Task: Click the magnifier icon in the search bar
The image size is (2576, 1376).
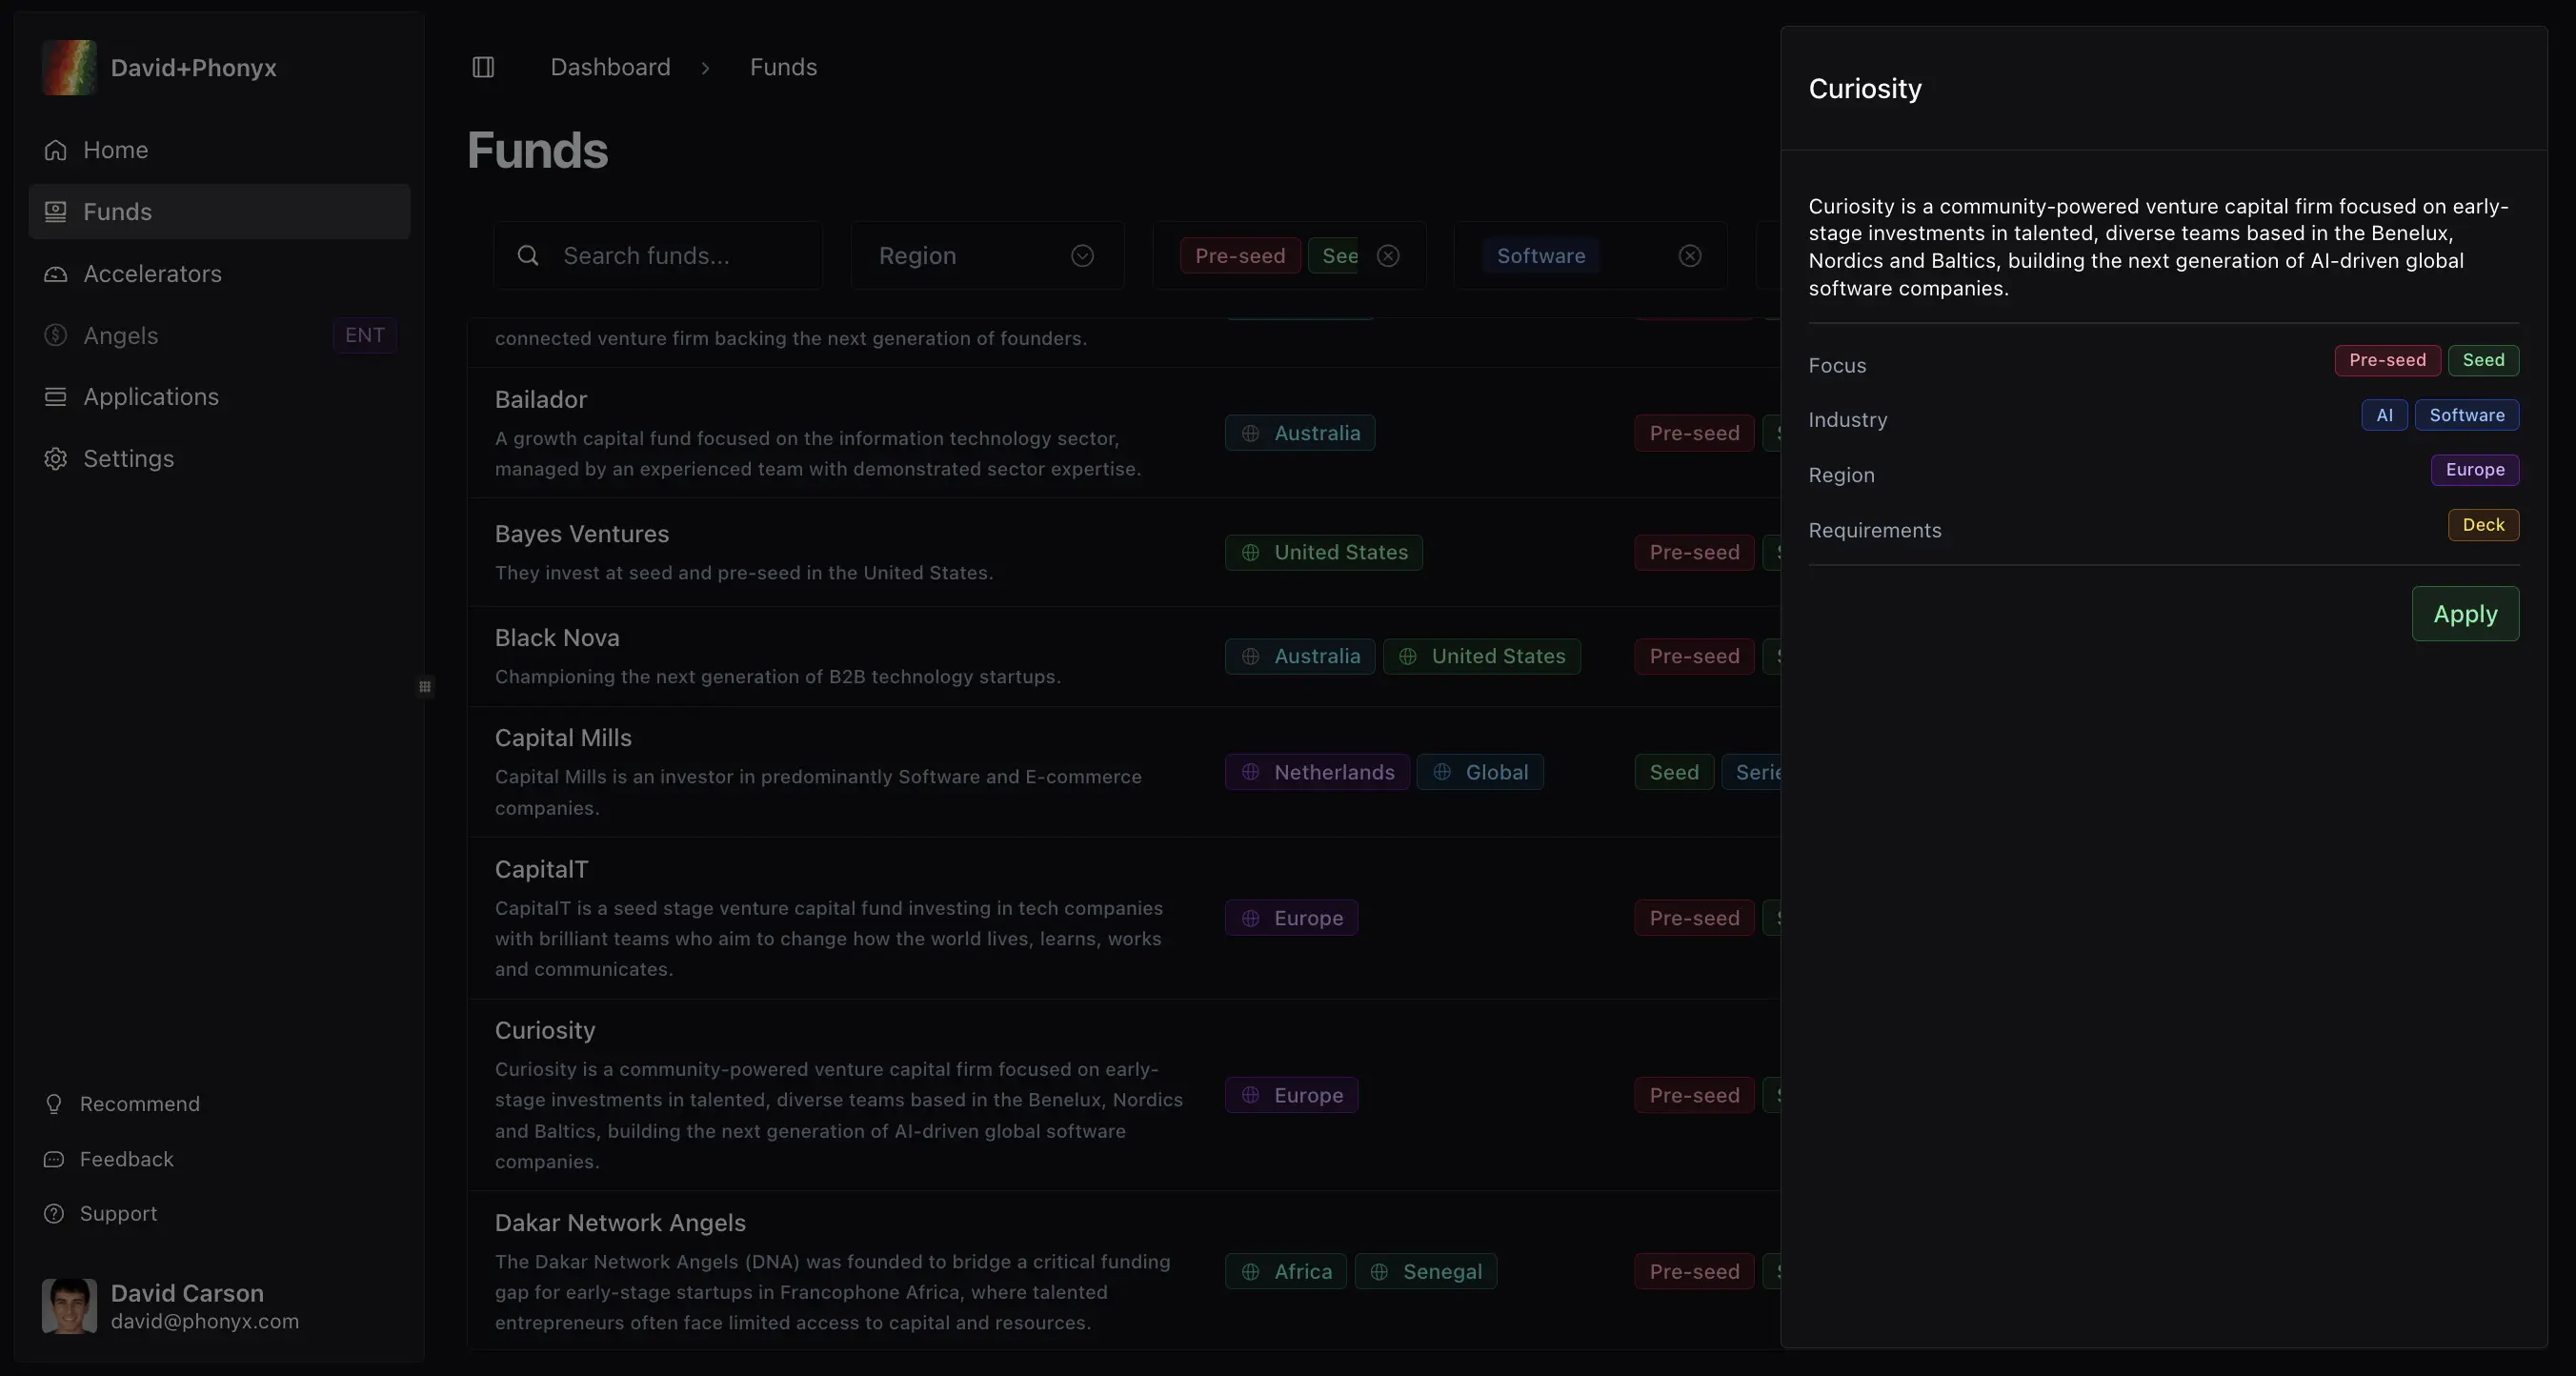Action: 529,255
